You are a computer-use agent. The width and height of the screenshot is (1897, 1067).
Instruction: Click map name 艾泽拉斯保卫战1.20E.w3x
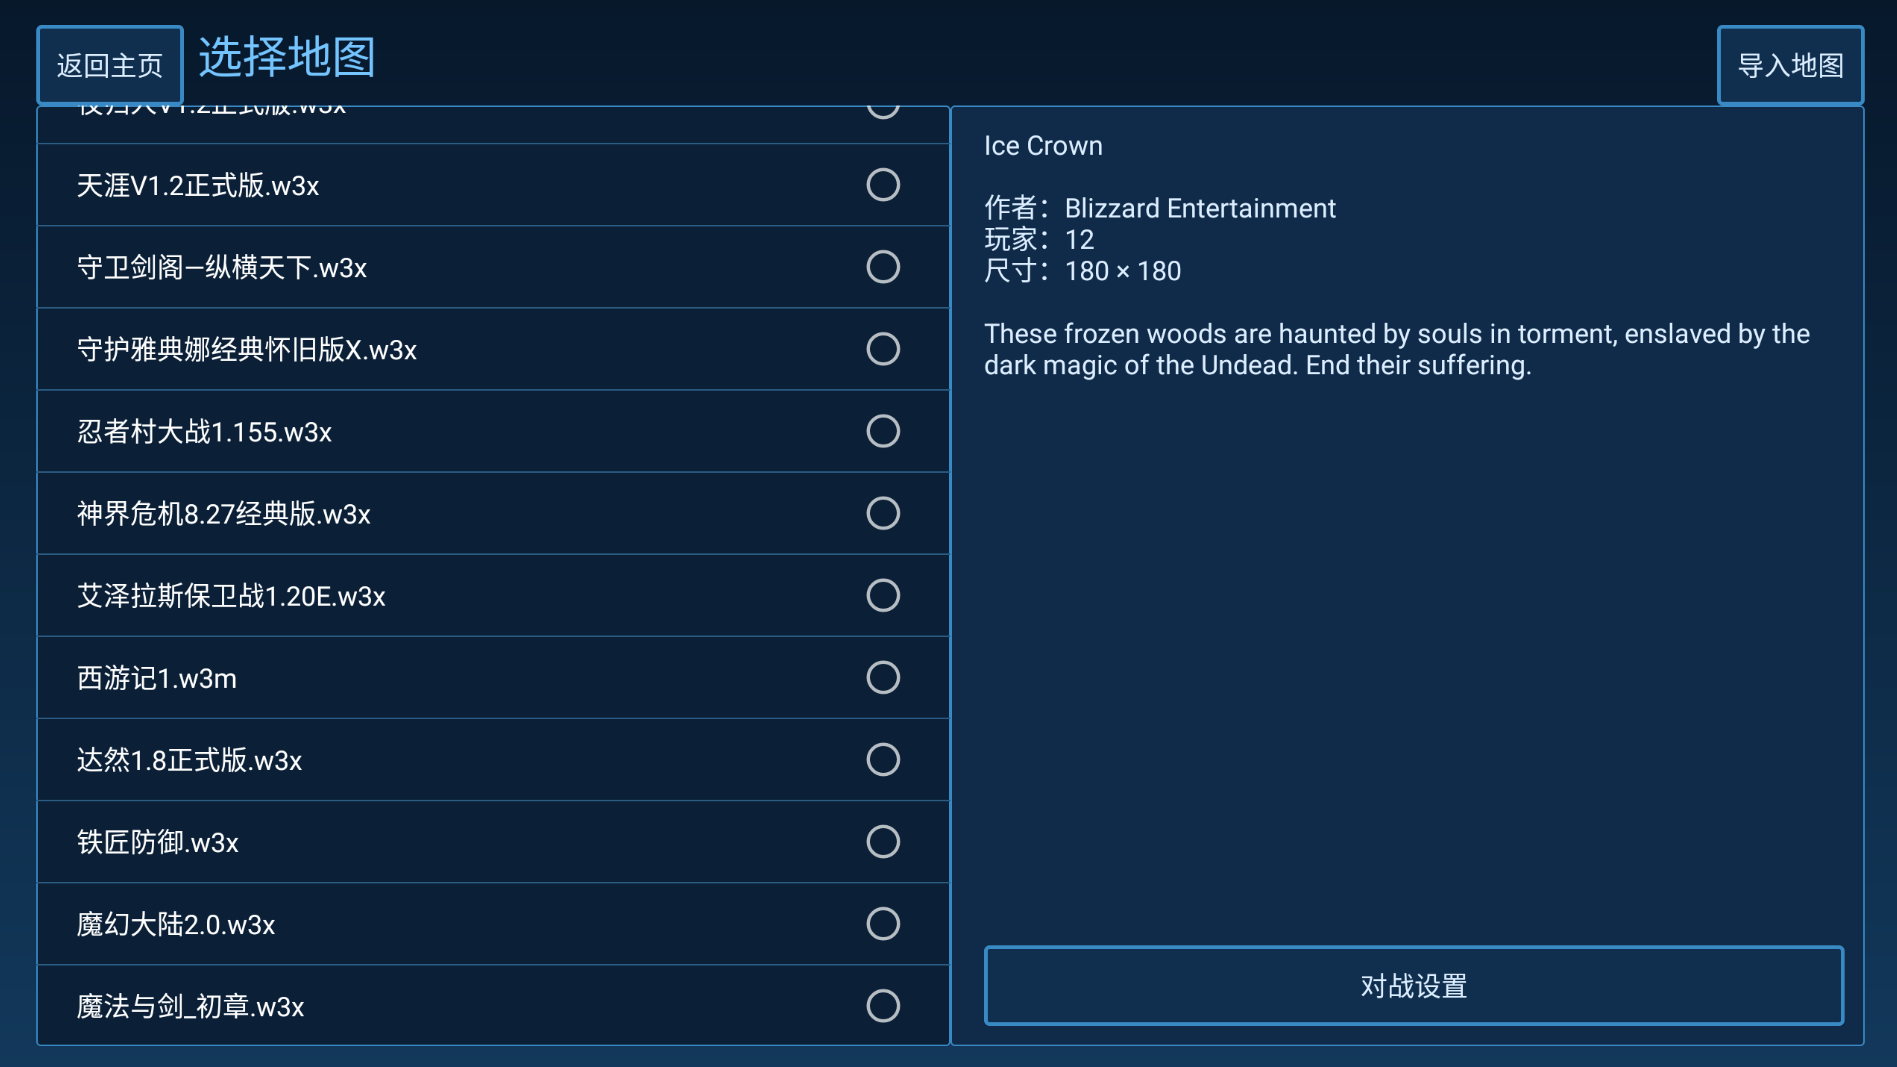[231, 596]
